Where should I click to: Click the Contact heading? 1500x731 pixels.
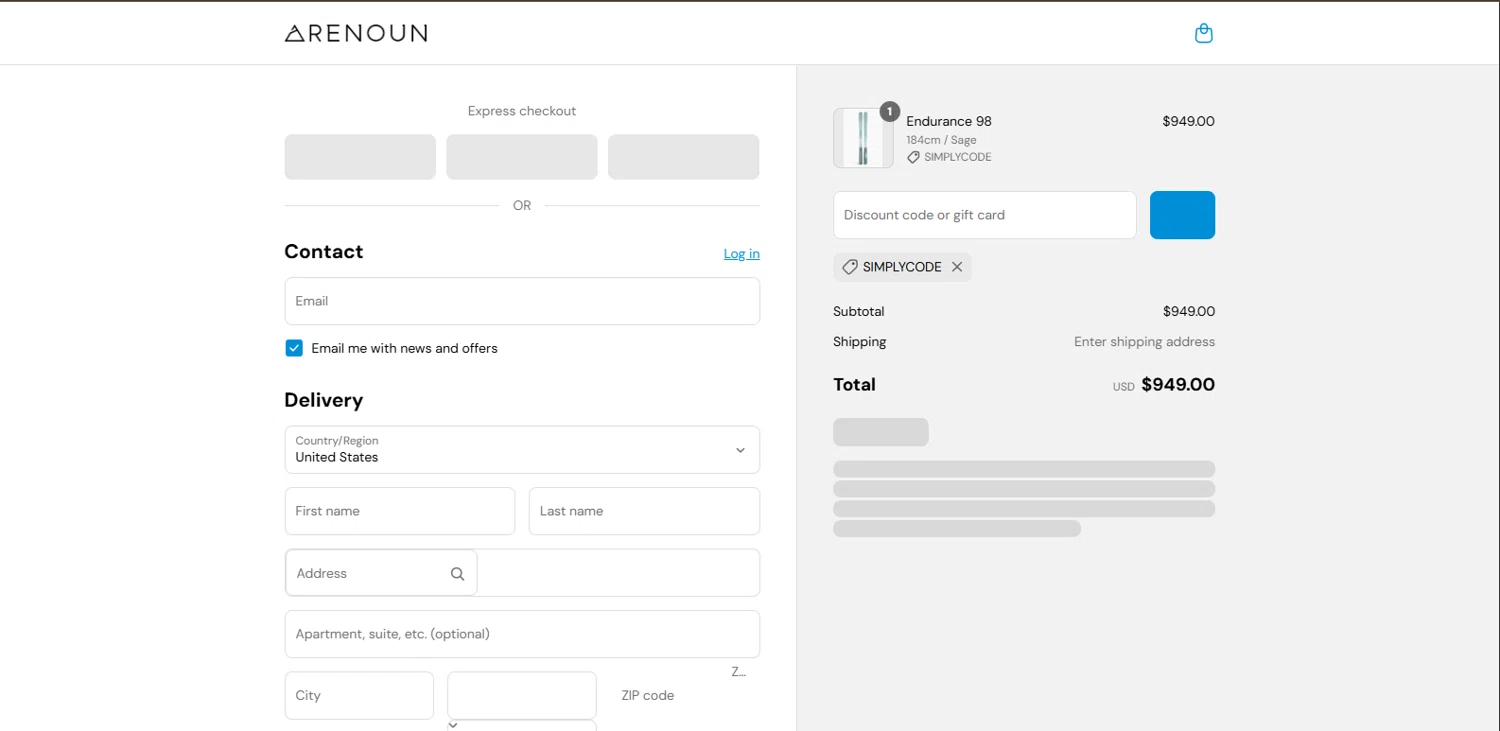(x=324, y=252)
